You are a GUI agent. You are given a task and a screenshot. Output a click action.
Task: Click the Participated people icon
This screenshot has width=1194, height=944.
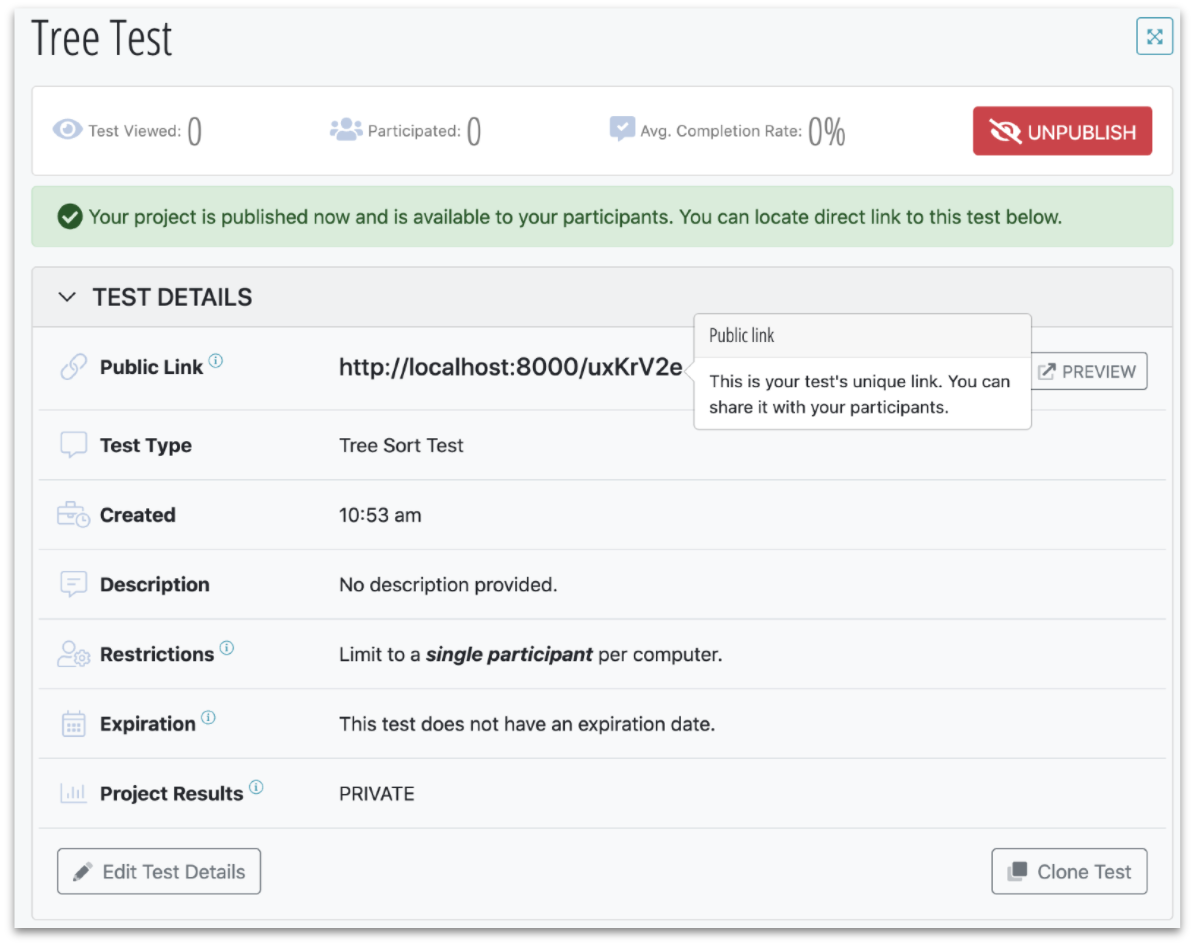point(345,130)
